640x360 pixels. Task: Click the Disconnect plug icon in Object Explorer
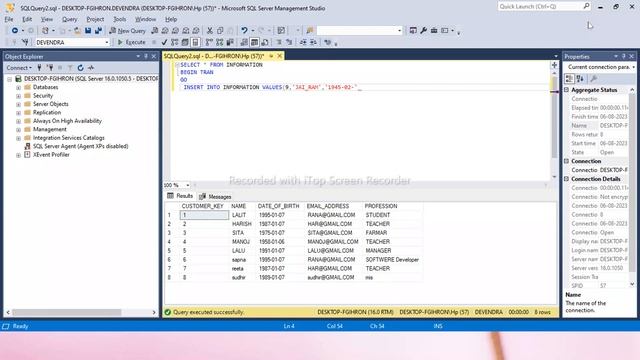(x=50, y=68)
